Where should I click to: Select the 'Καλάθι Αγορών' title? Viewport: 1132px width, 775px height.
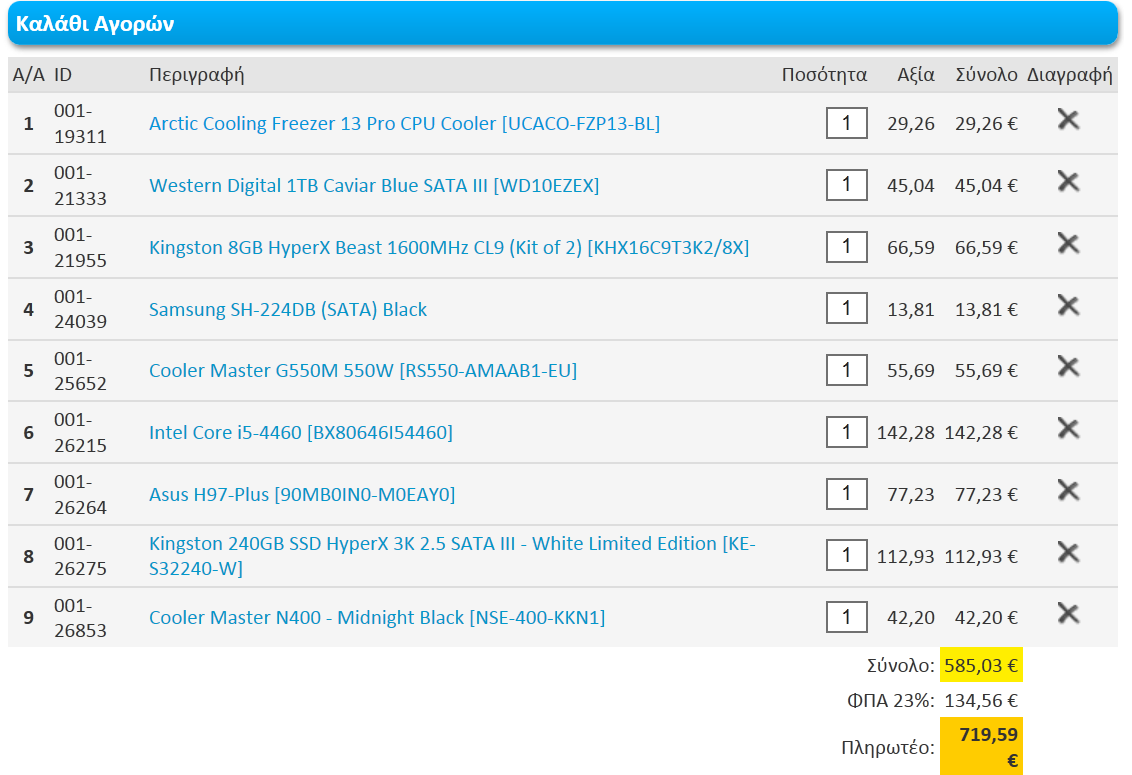[95, 24]
